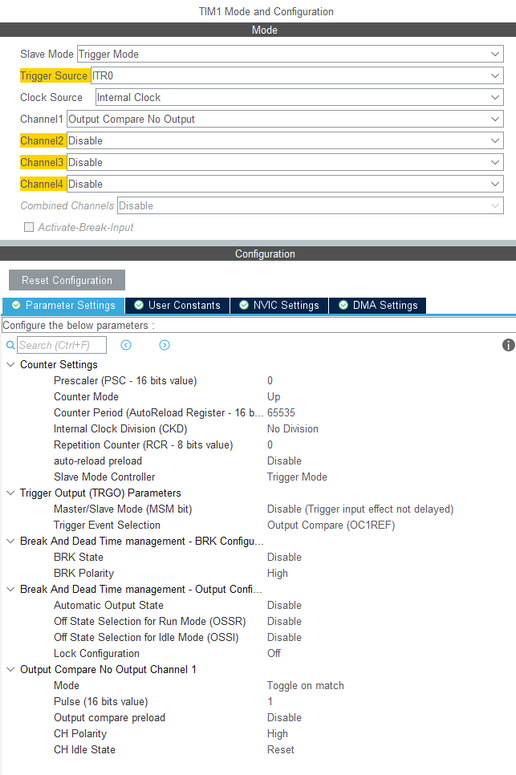This screenshot has width=516, height=775.
Task: Collapse Trigger Output (TRGO) Parameters group
Action: point(10,493)
